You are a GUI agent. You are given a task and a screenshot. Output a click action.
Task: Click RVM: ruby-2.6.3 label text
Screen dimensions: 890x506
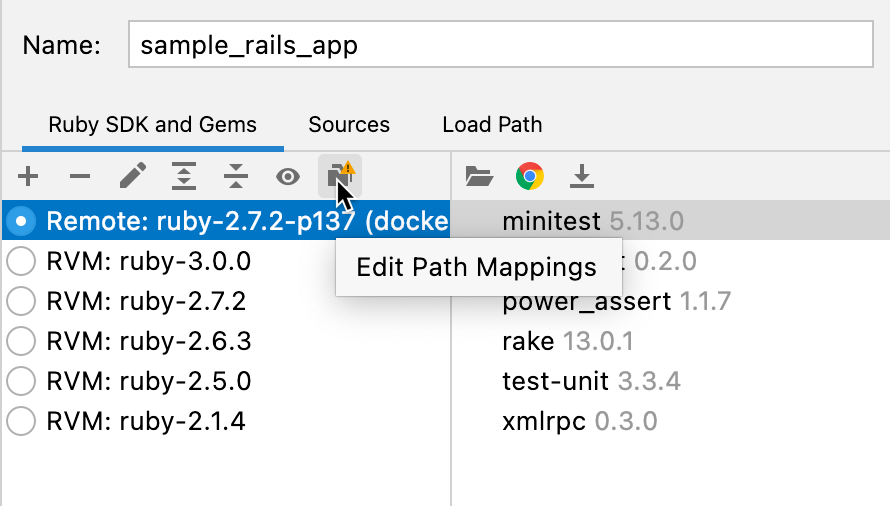(x=149, y=341)
